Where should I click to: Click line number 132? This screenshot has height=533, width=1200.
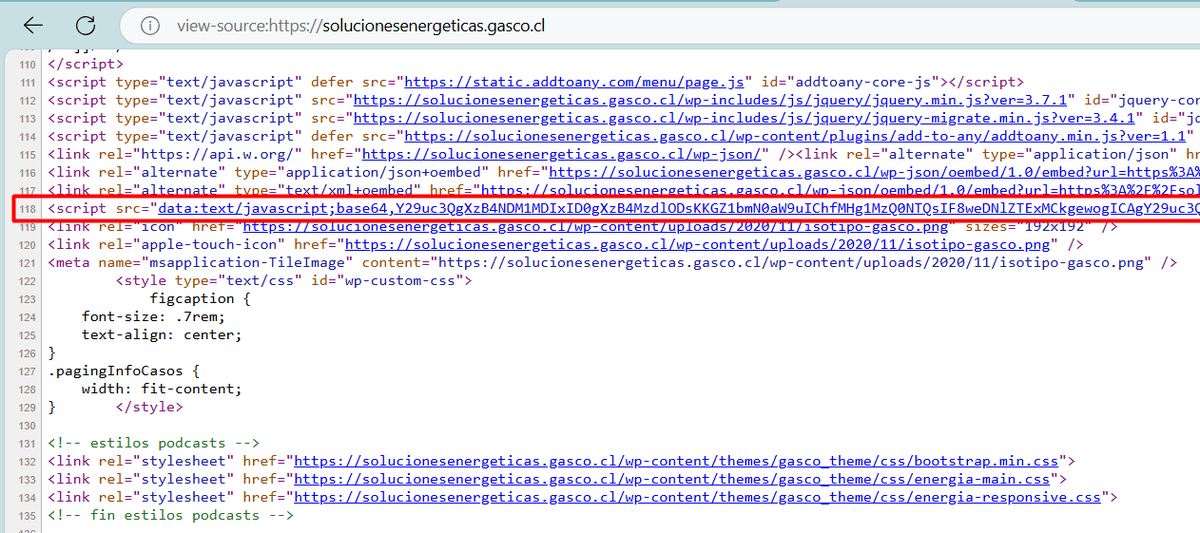click(x=26, y=461)
